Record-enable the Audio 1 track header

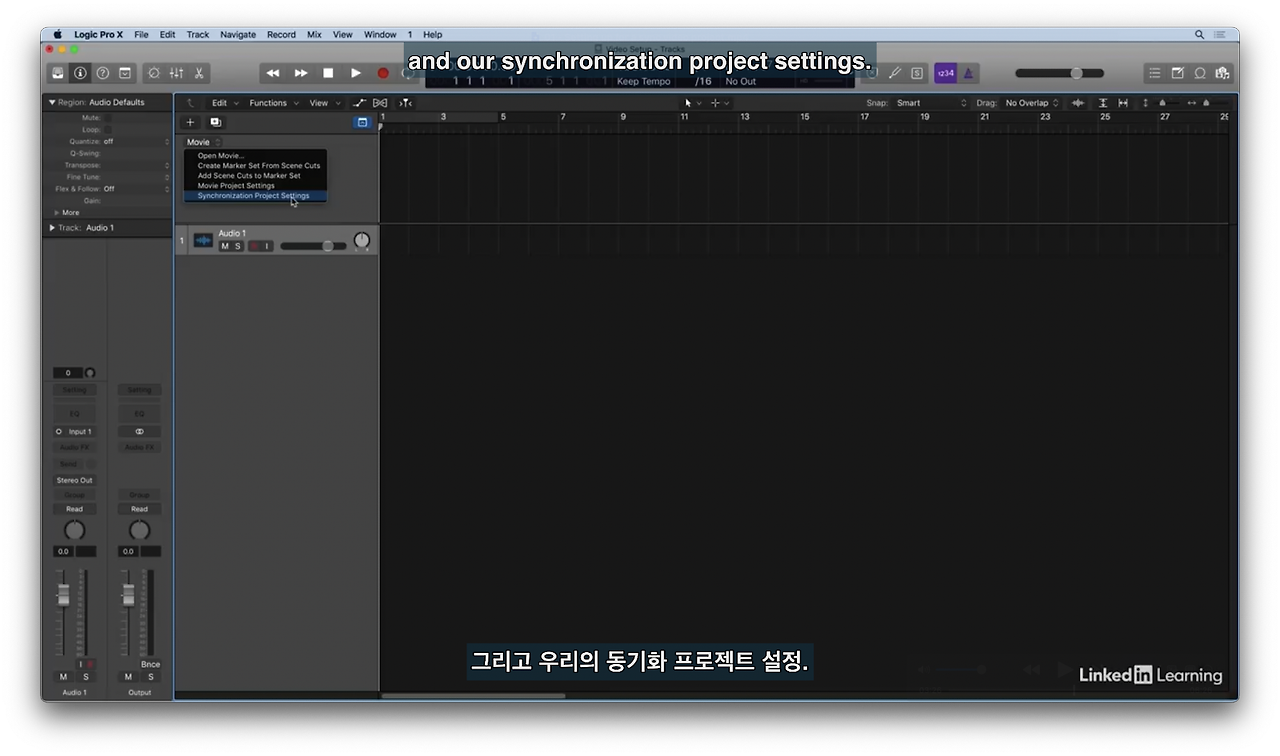click(253, 246)
